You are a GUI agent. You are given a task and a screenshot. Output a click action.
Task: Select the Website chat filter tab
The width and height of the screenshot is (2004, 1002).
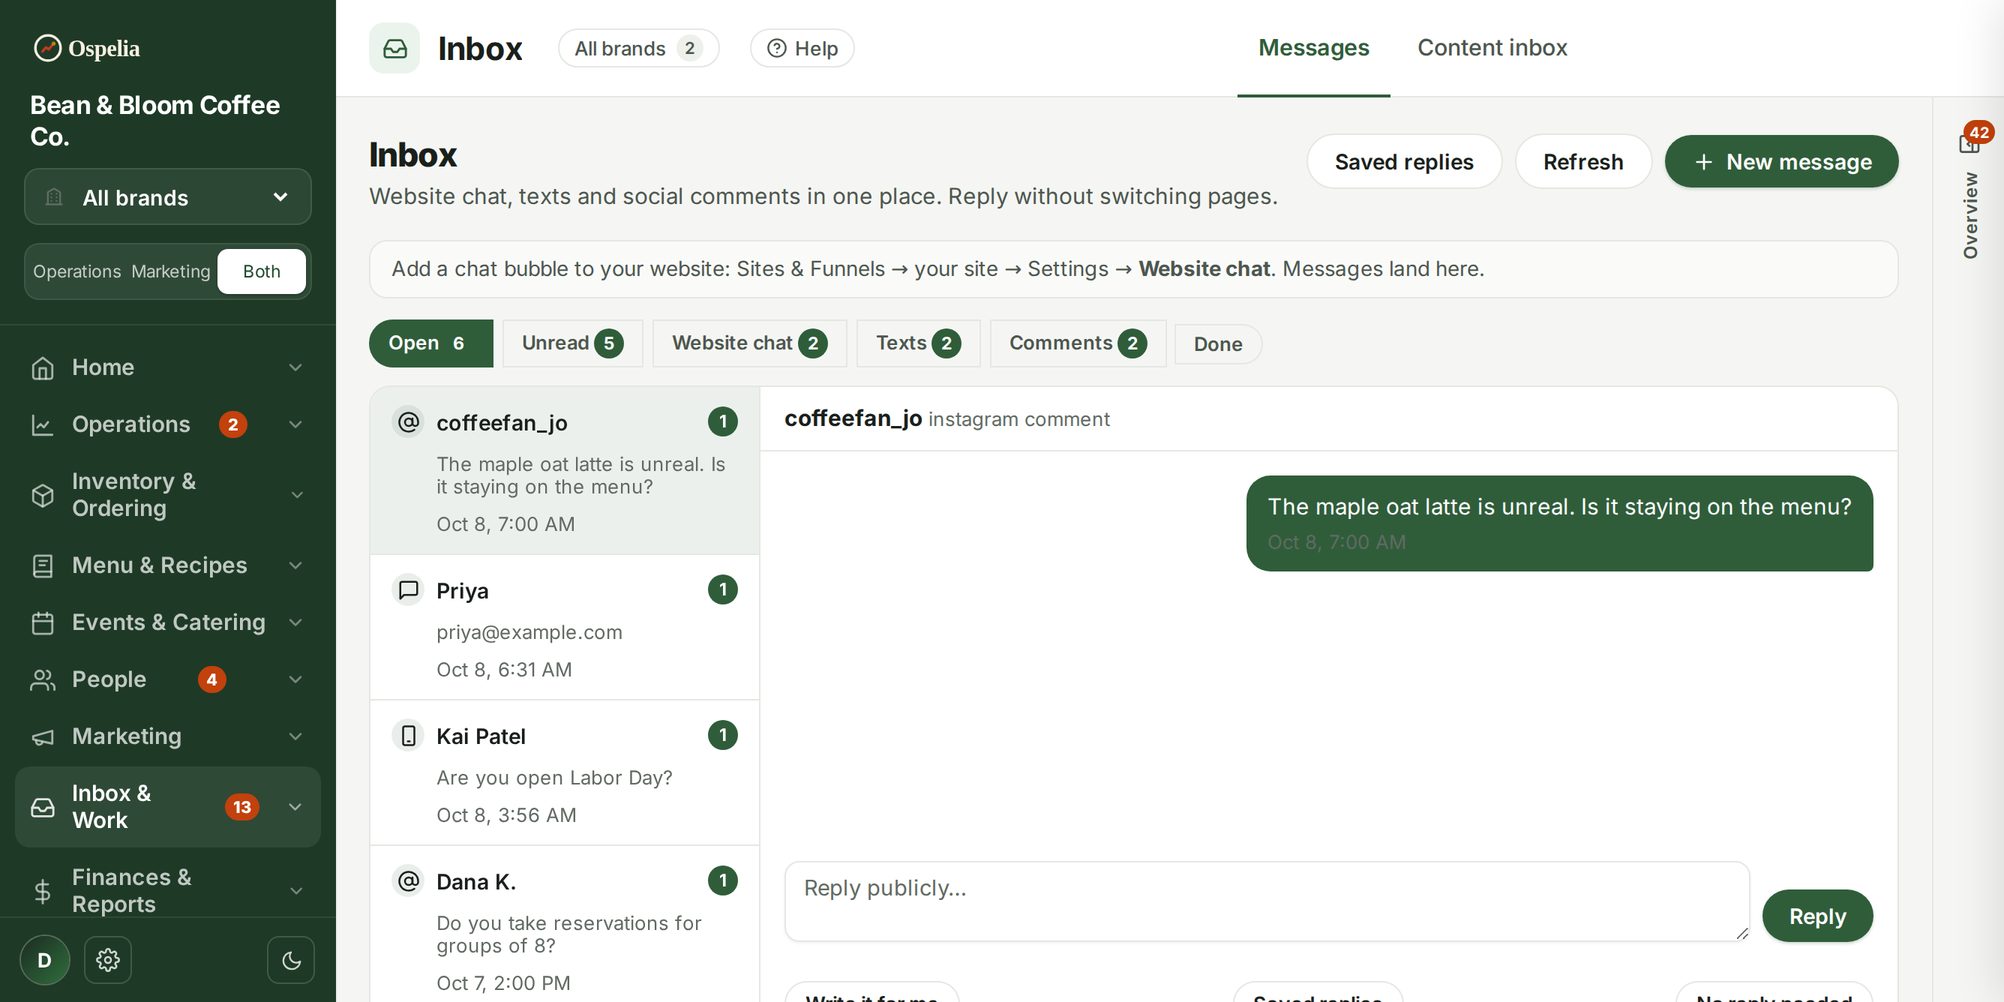tap(749, 344)
